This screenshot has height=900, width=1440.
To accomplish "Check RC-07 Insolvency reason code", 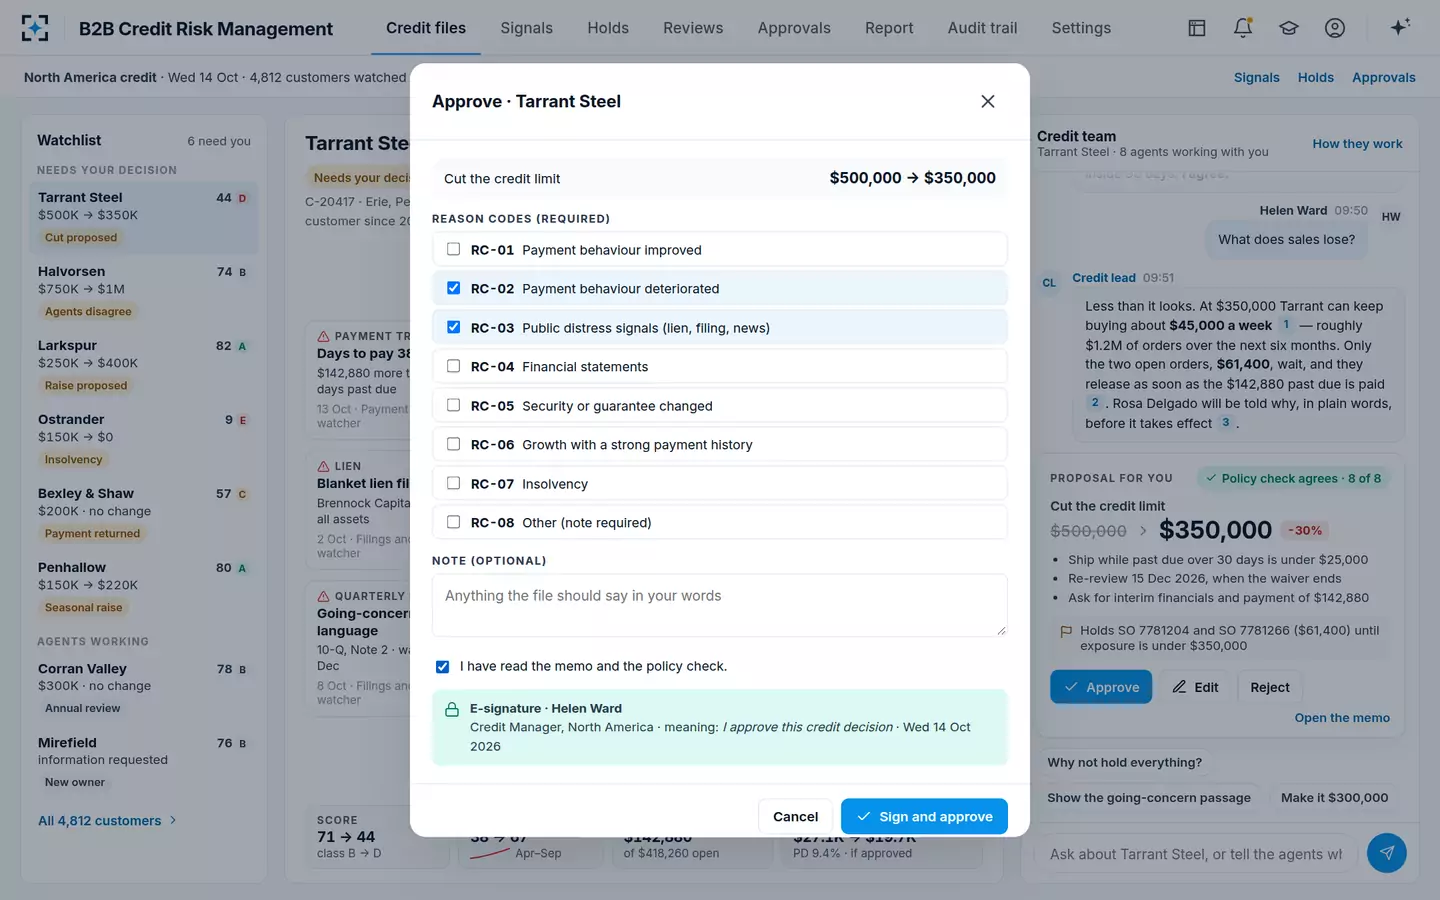I will pyautogui.click(x=453, y=483).
